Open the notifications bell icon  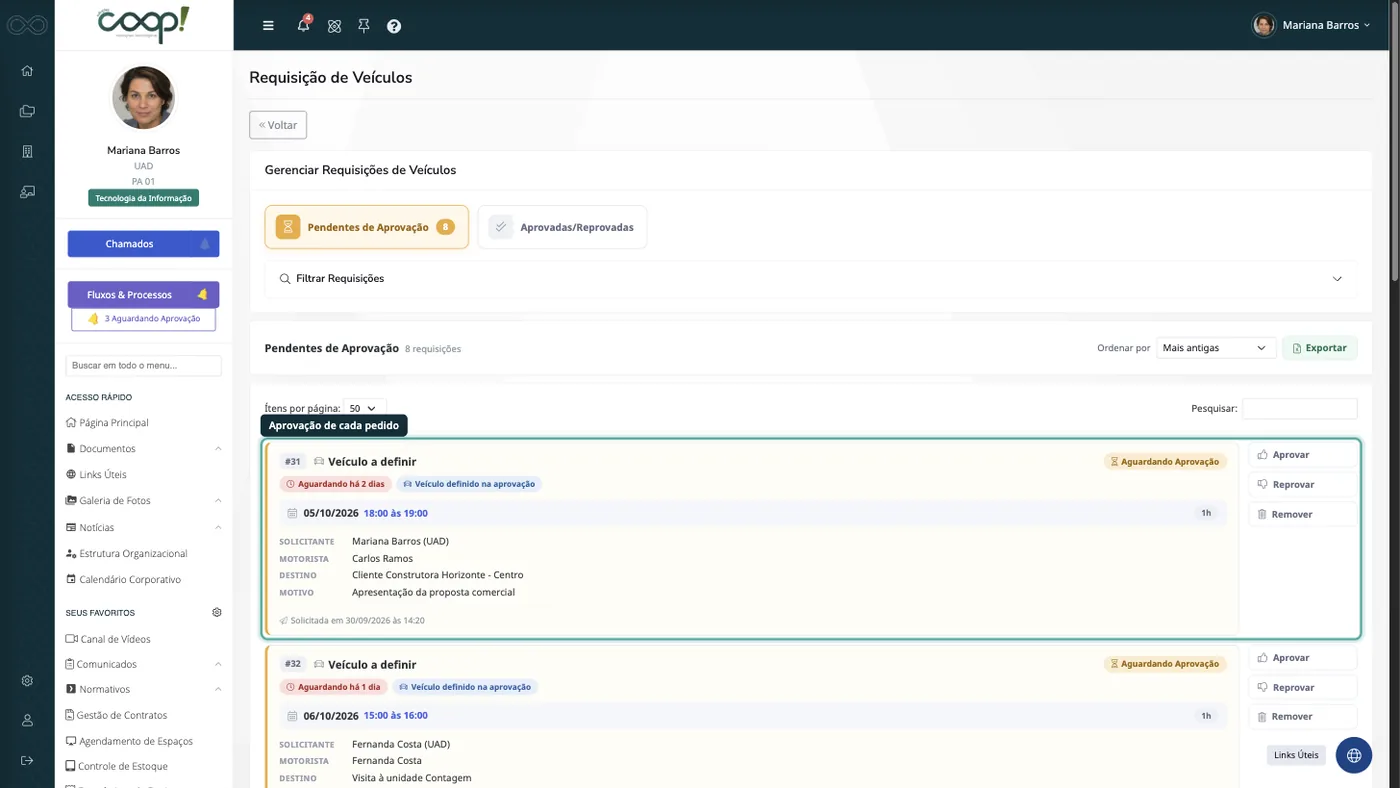click(x=304, y=25)
